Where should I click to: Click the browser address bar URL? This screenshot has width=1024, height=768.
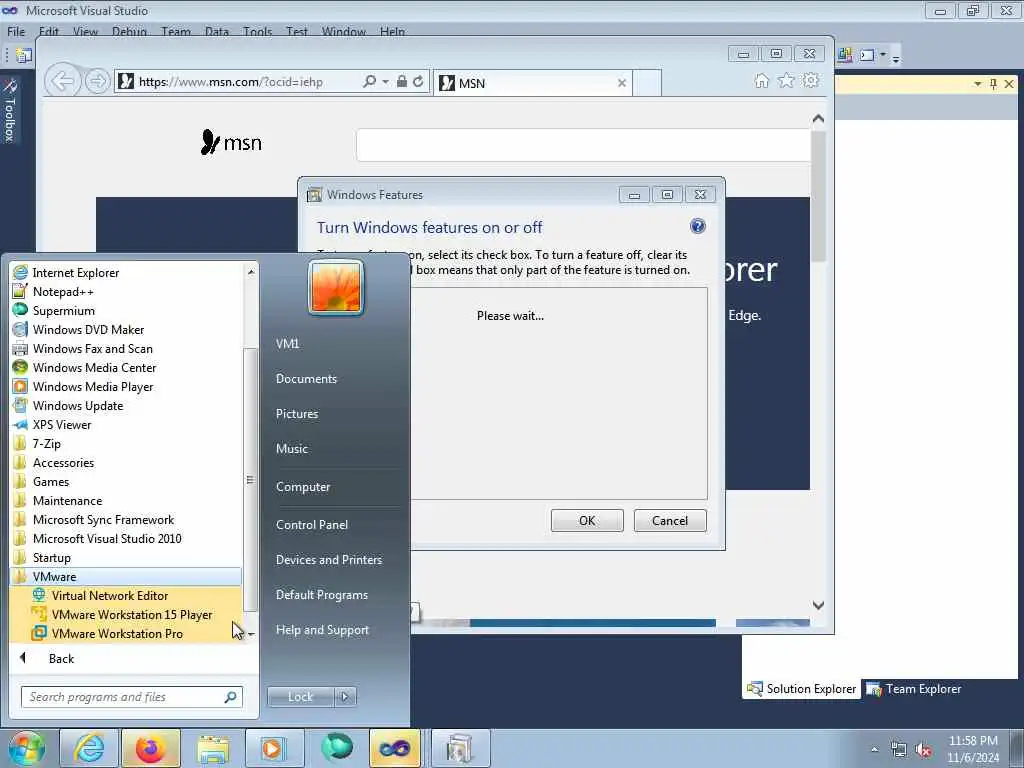231,82
